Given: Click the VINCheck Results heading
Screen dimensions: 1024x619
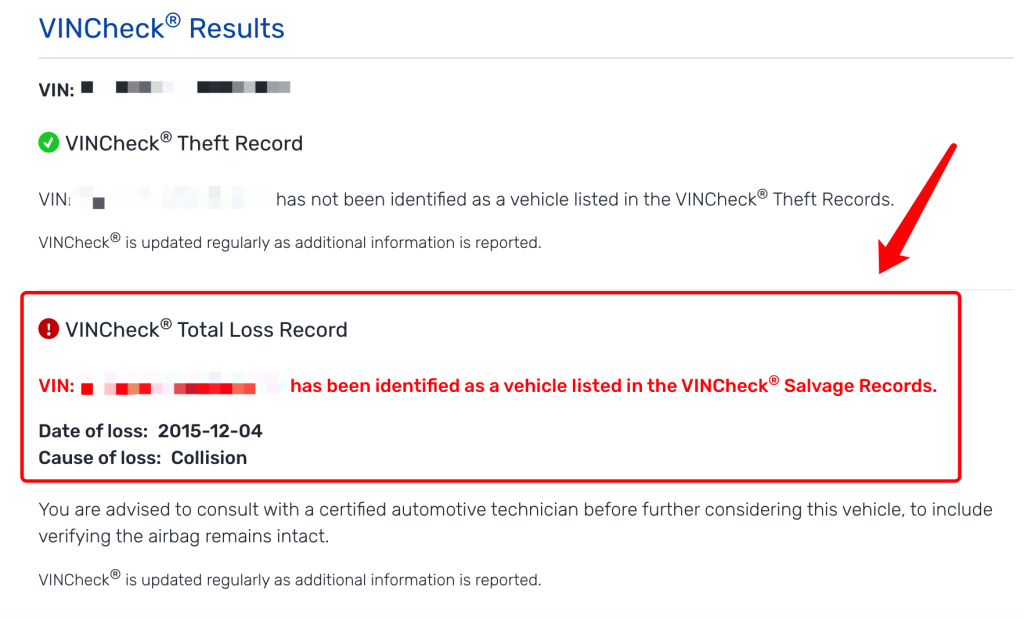Looking at the screenshot, I should pos(161,27).
